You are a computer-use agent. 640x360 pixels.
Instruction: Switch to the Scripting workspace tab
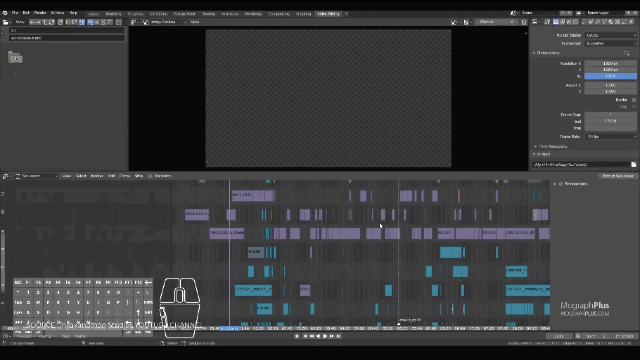[303, 14]
